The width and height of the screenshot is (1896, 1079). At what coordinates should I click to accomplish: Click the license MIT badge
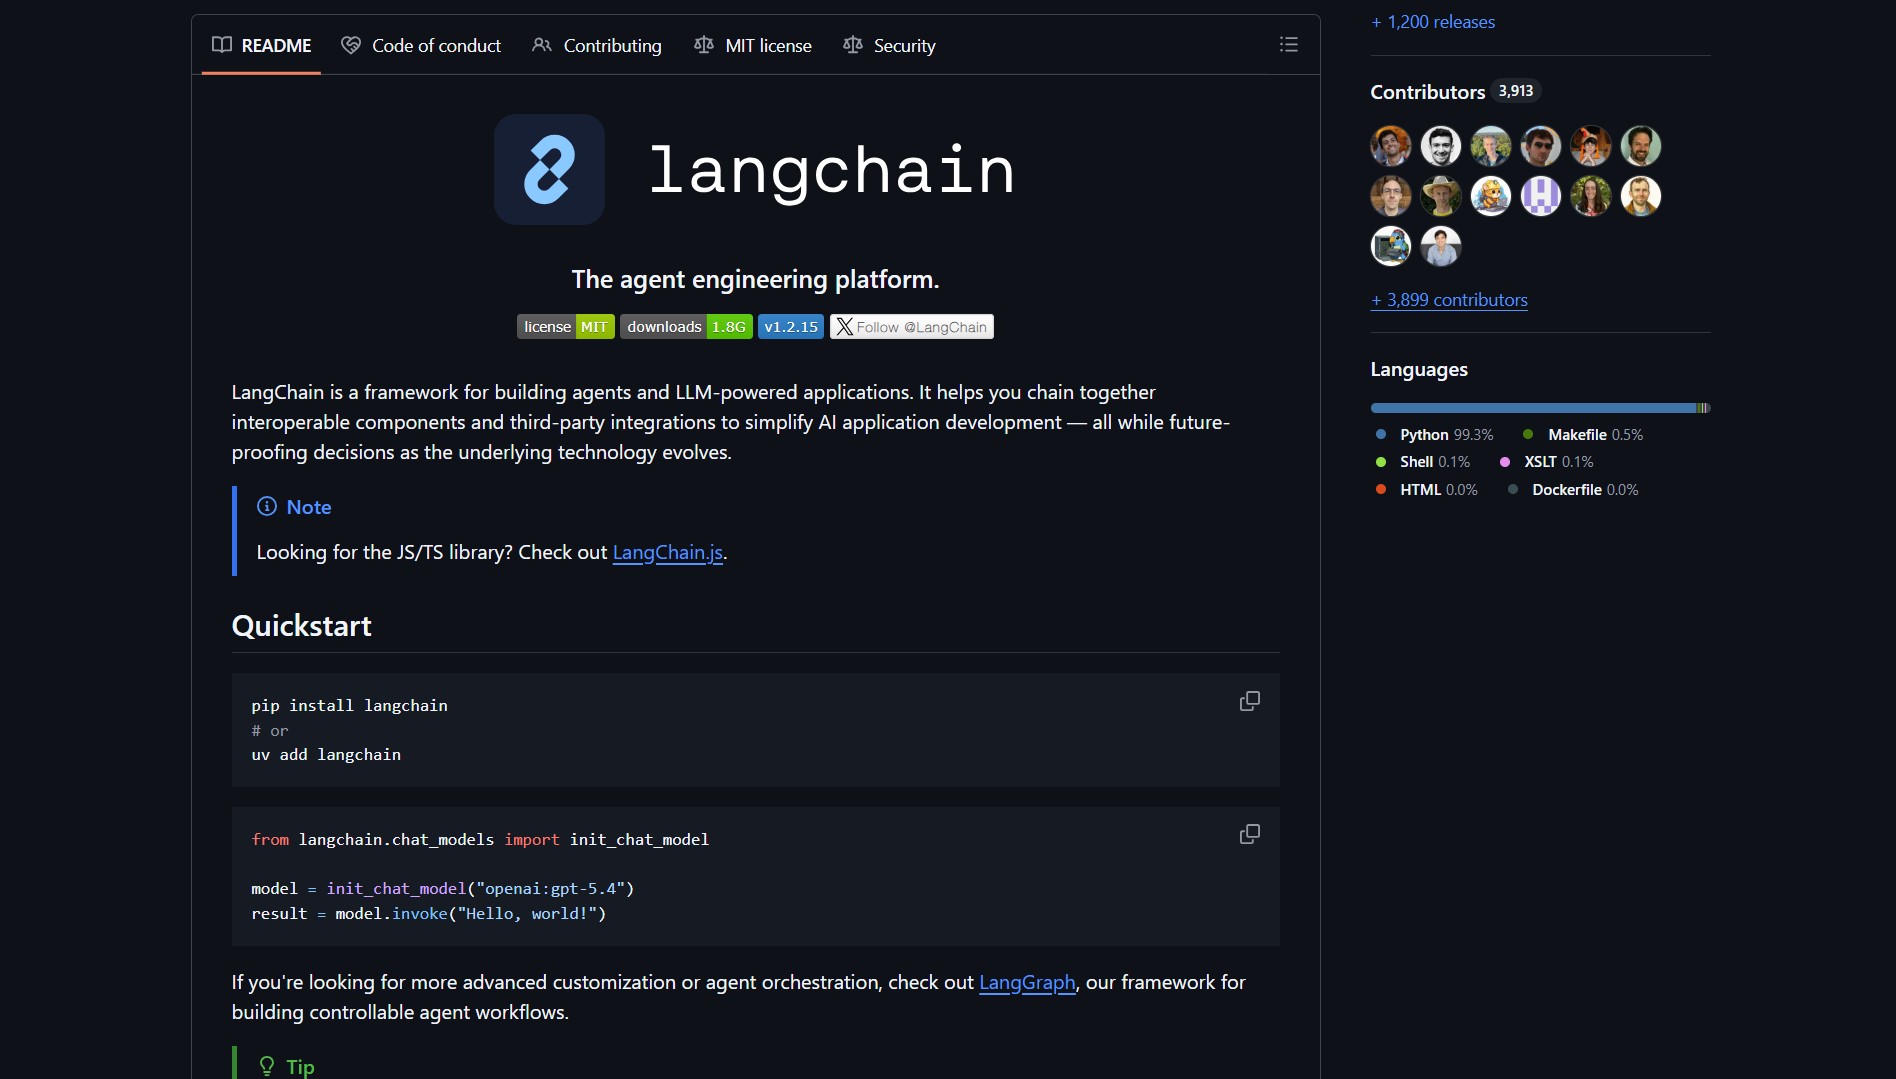coord(565,327)
